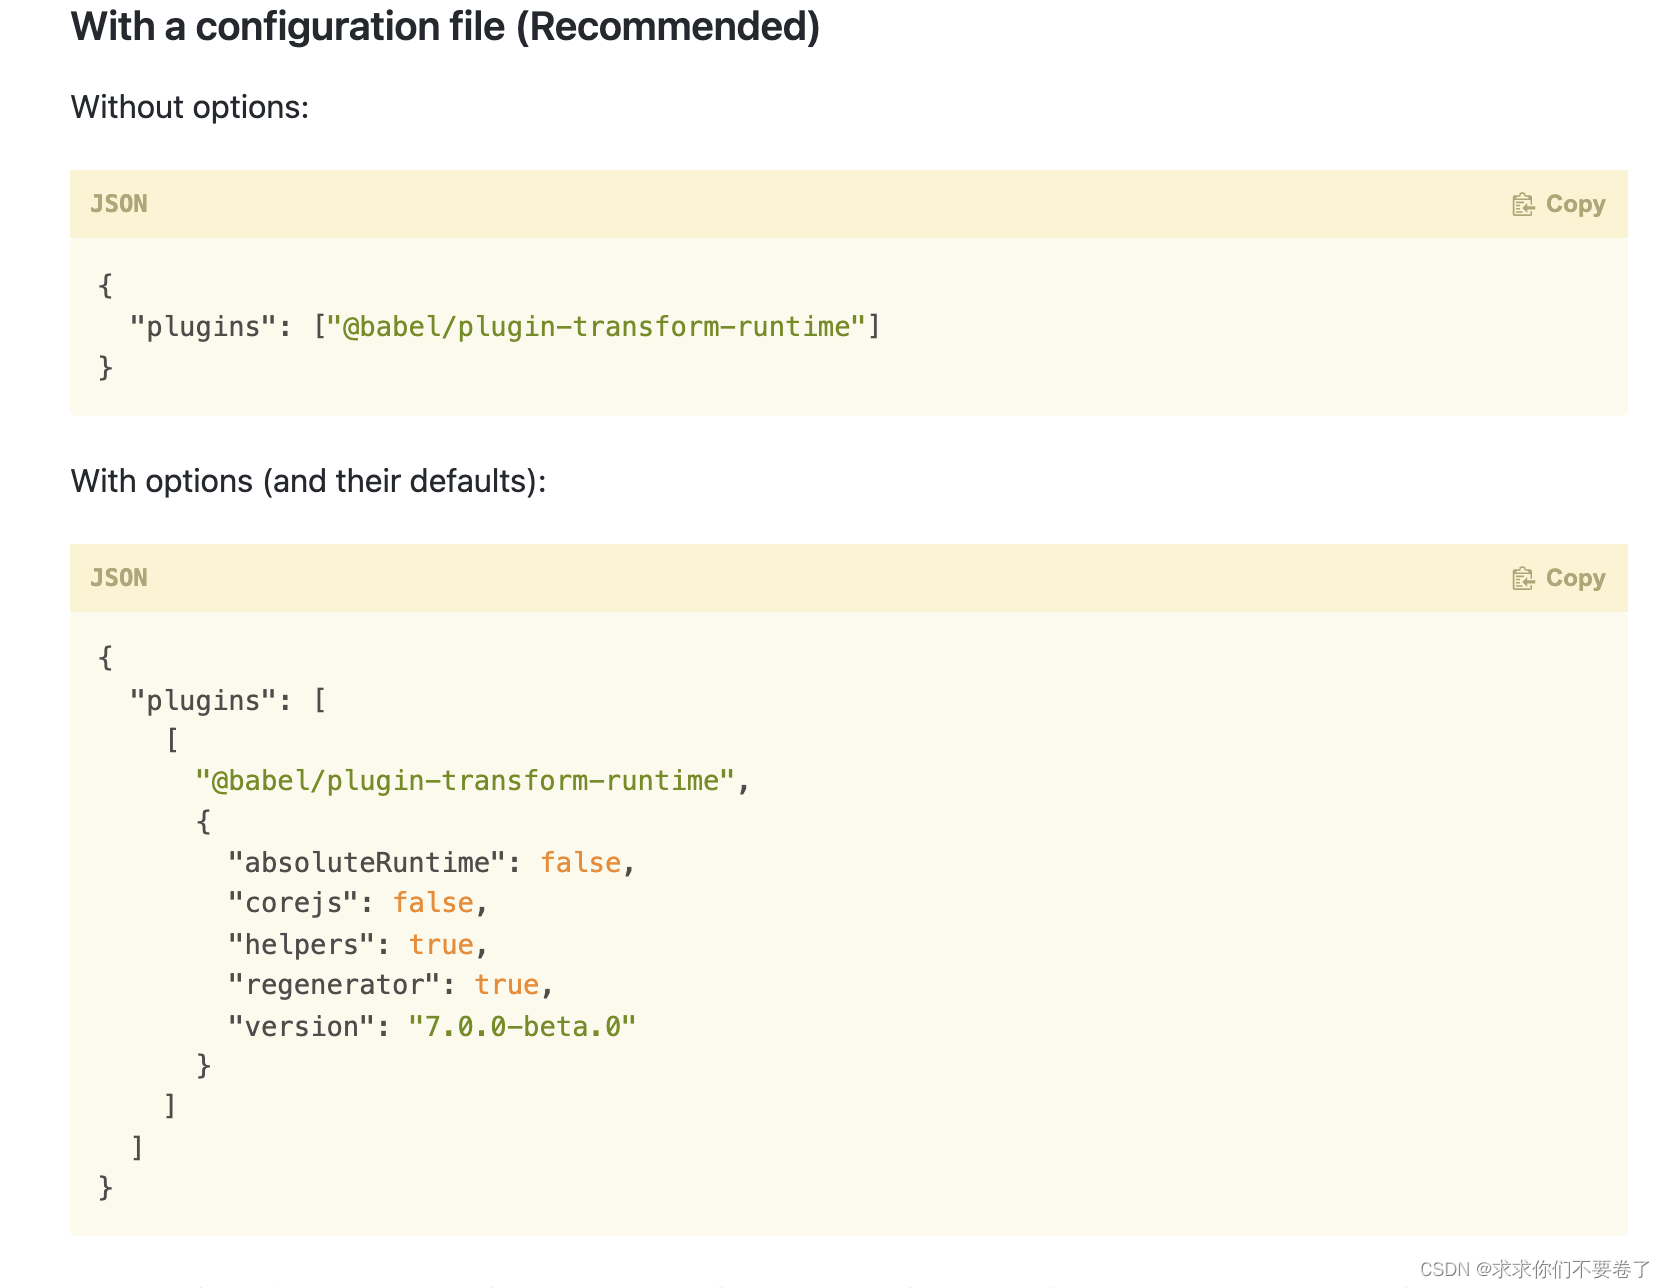Click the "absoluteRuntime" key
The width and height of the screenshot is (1664, 1288).
tap(367, 862)
